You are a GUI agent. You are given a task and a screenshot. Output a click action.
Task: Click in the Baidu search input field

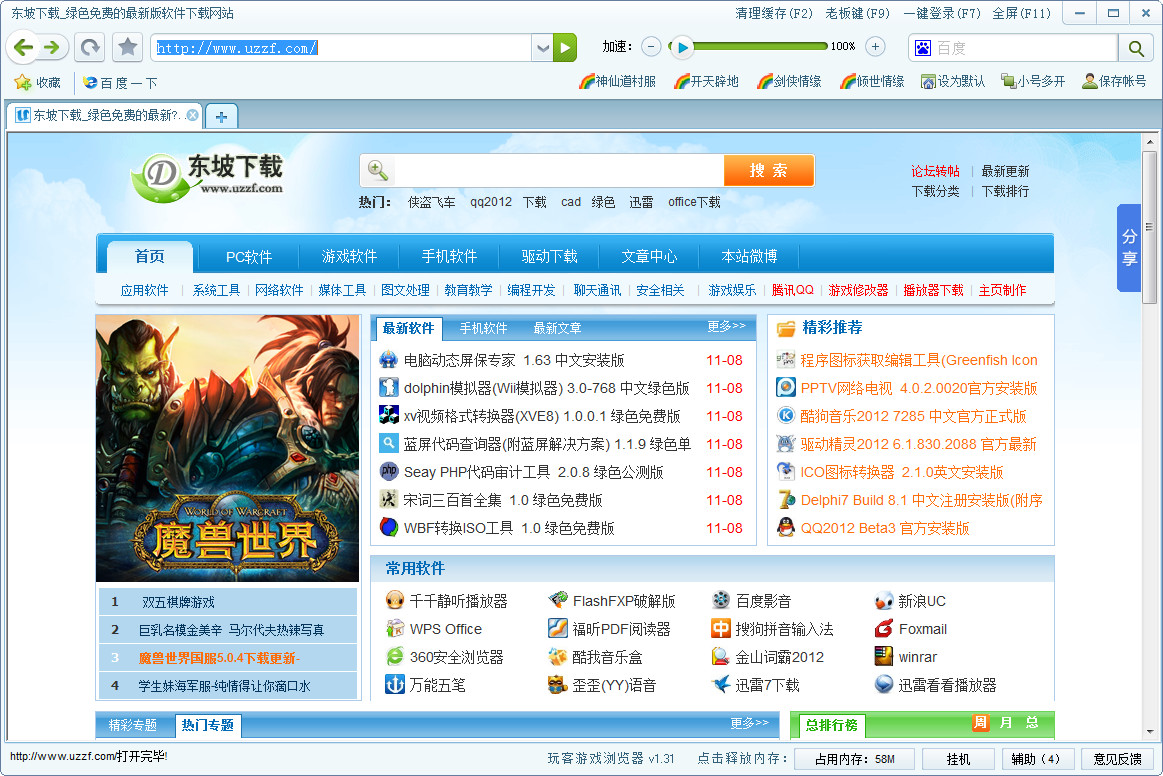pos(1025,48)
